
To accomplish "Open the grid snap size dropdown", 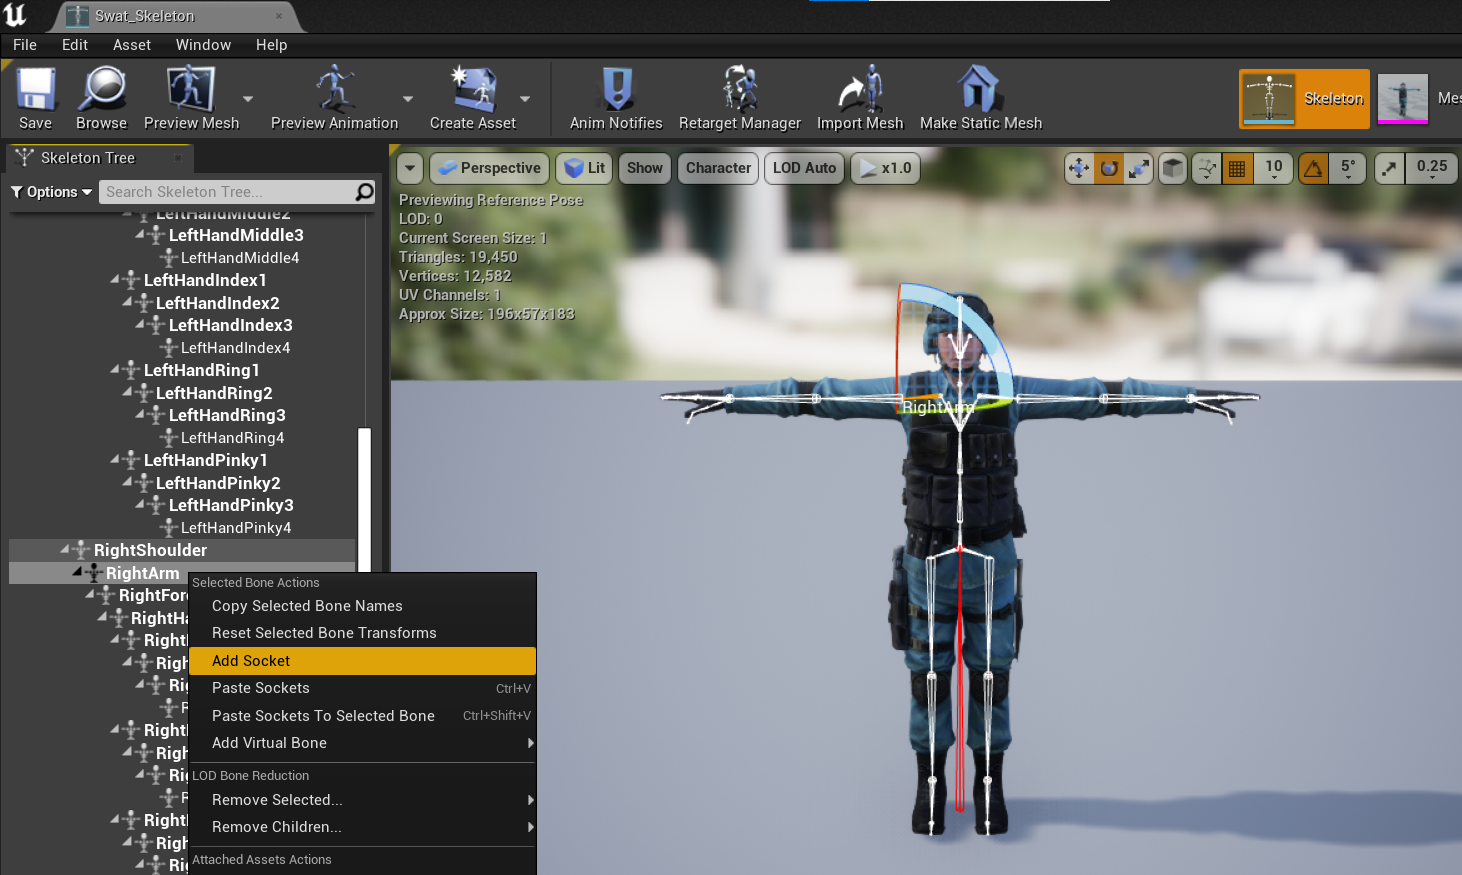I will [x=1272, y=168].
